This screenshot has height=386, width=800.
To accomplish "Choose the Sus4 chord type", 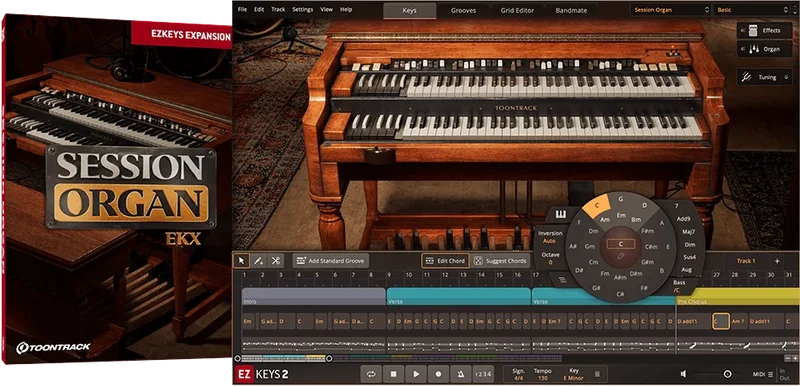I will click(689, 258).
